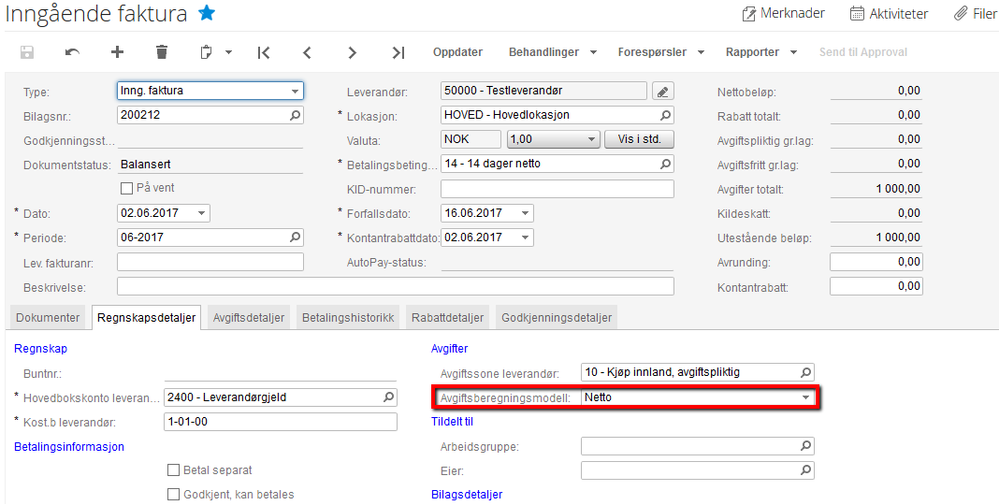Add a new invoice with the plus icon
This screenshot has width=999, height=504.
(x=117, y=52)
